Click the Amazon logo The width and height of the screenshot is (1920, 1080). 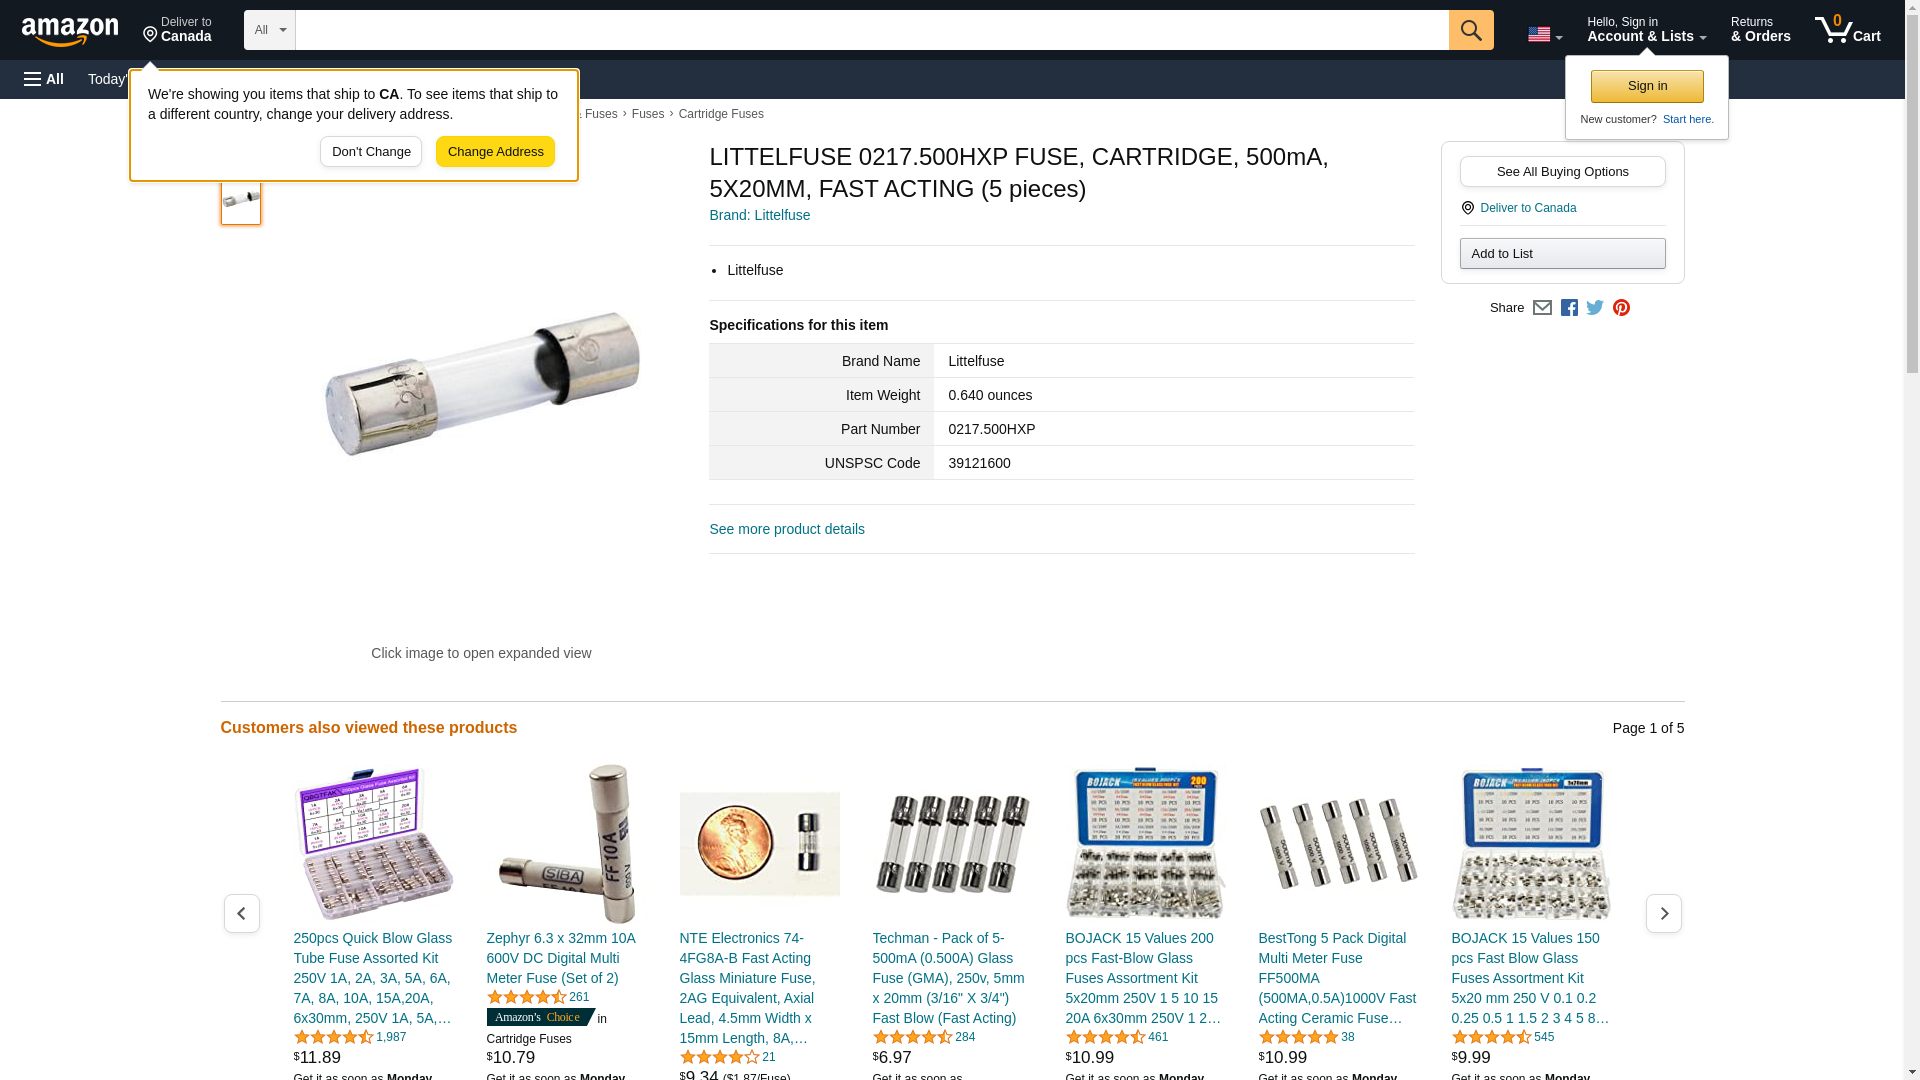(70, 31)
